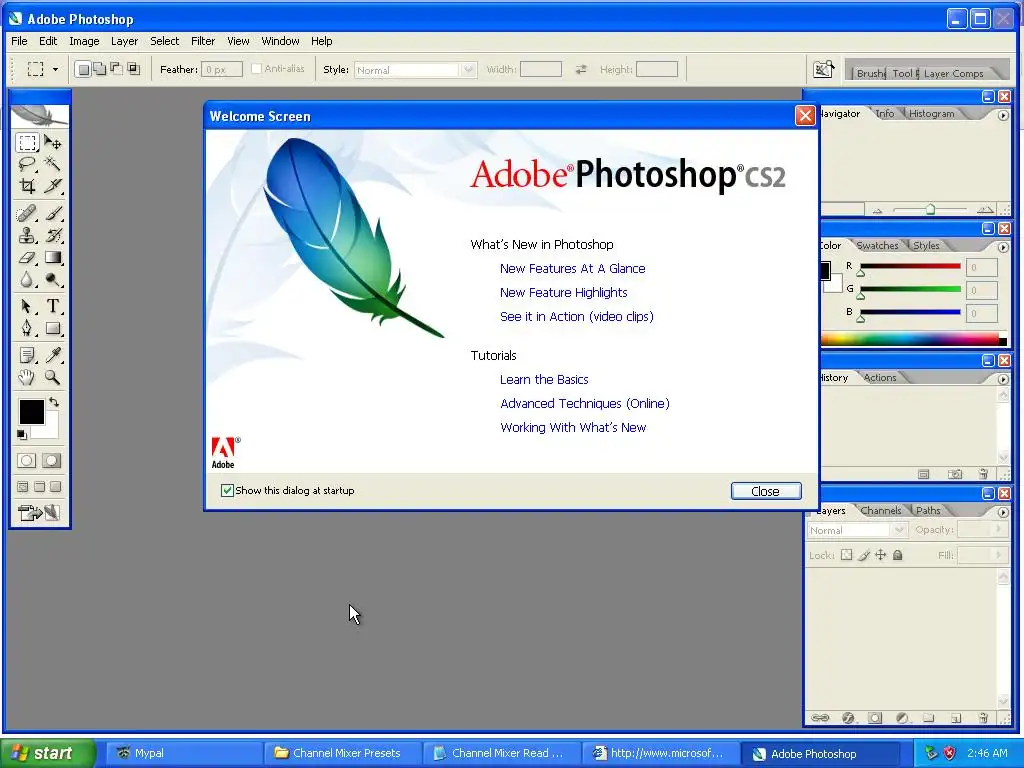The height and width of the screenshot is (768, 1024).
Task: Open Advanced Techniques (Online) link
Action: [585, 404]
